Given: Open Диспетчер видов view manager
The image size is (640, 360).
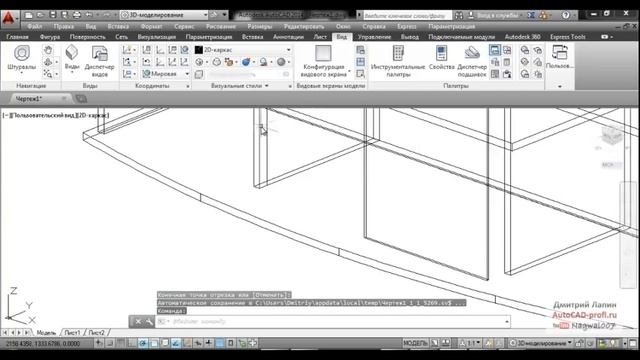Looking at the screenshot, I should [99, 61].
